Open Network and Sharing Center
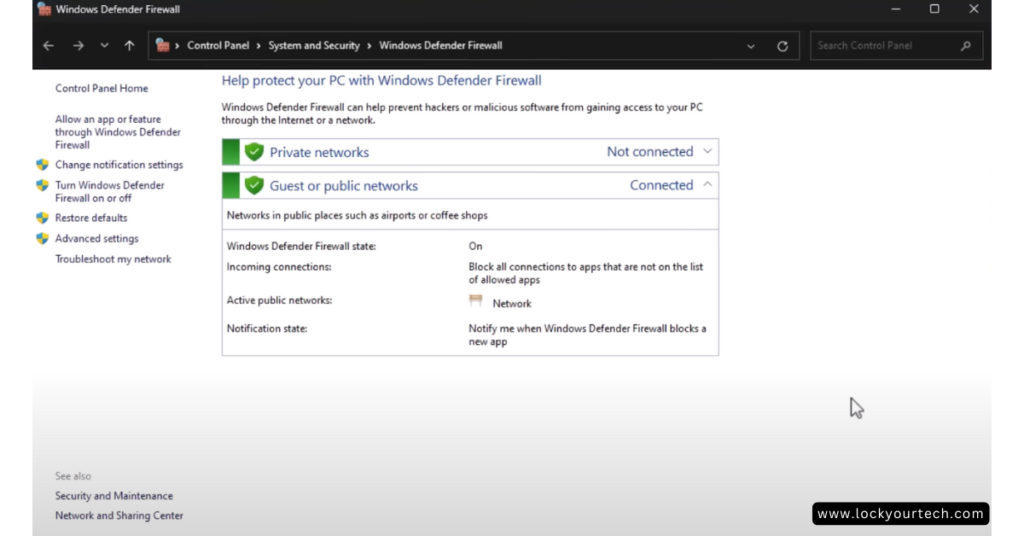 point(119,516)
